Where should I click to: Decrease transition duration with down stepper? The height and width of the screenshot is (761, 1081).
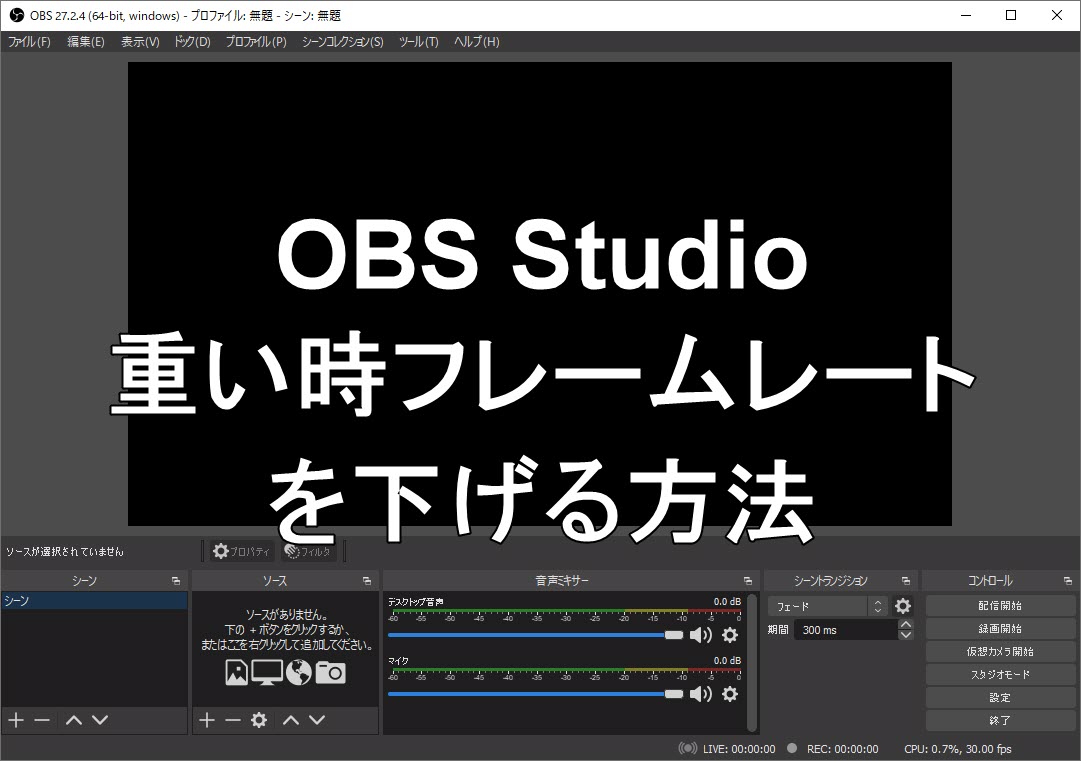pos(906,635)
